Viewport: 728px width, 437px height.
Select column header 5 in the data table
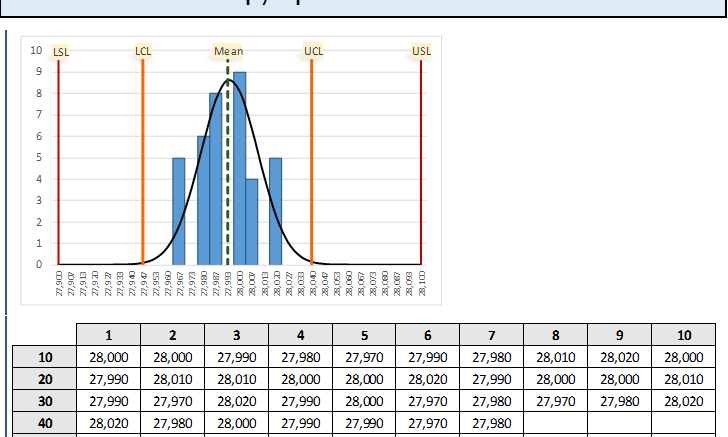364,335
